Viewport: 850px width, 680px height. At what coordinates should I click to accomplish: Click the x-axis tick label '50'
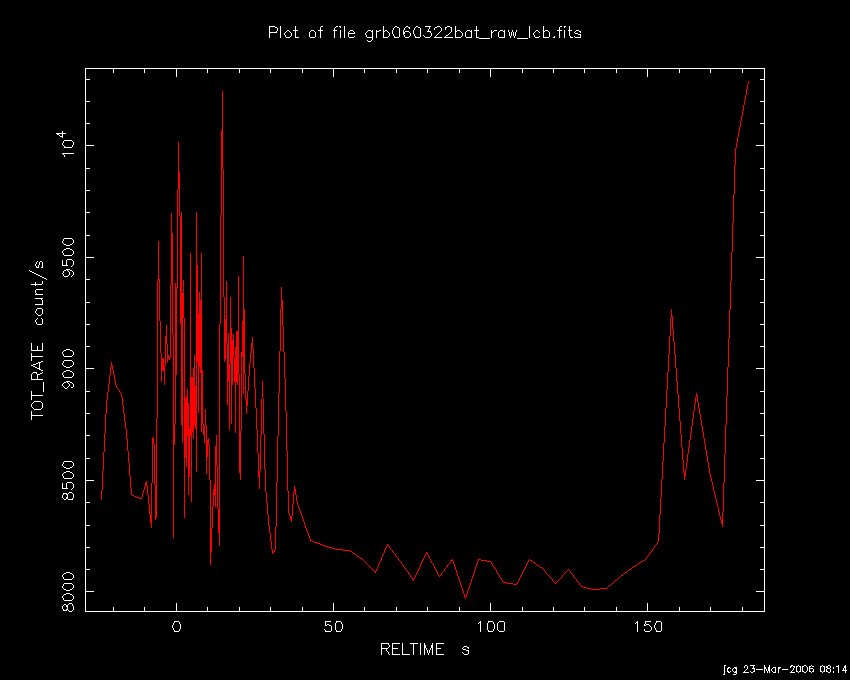[333, 627]
